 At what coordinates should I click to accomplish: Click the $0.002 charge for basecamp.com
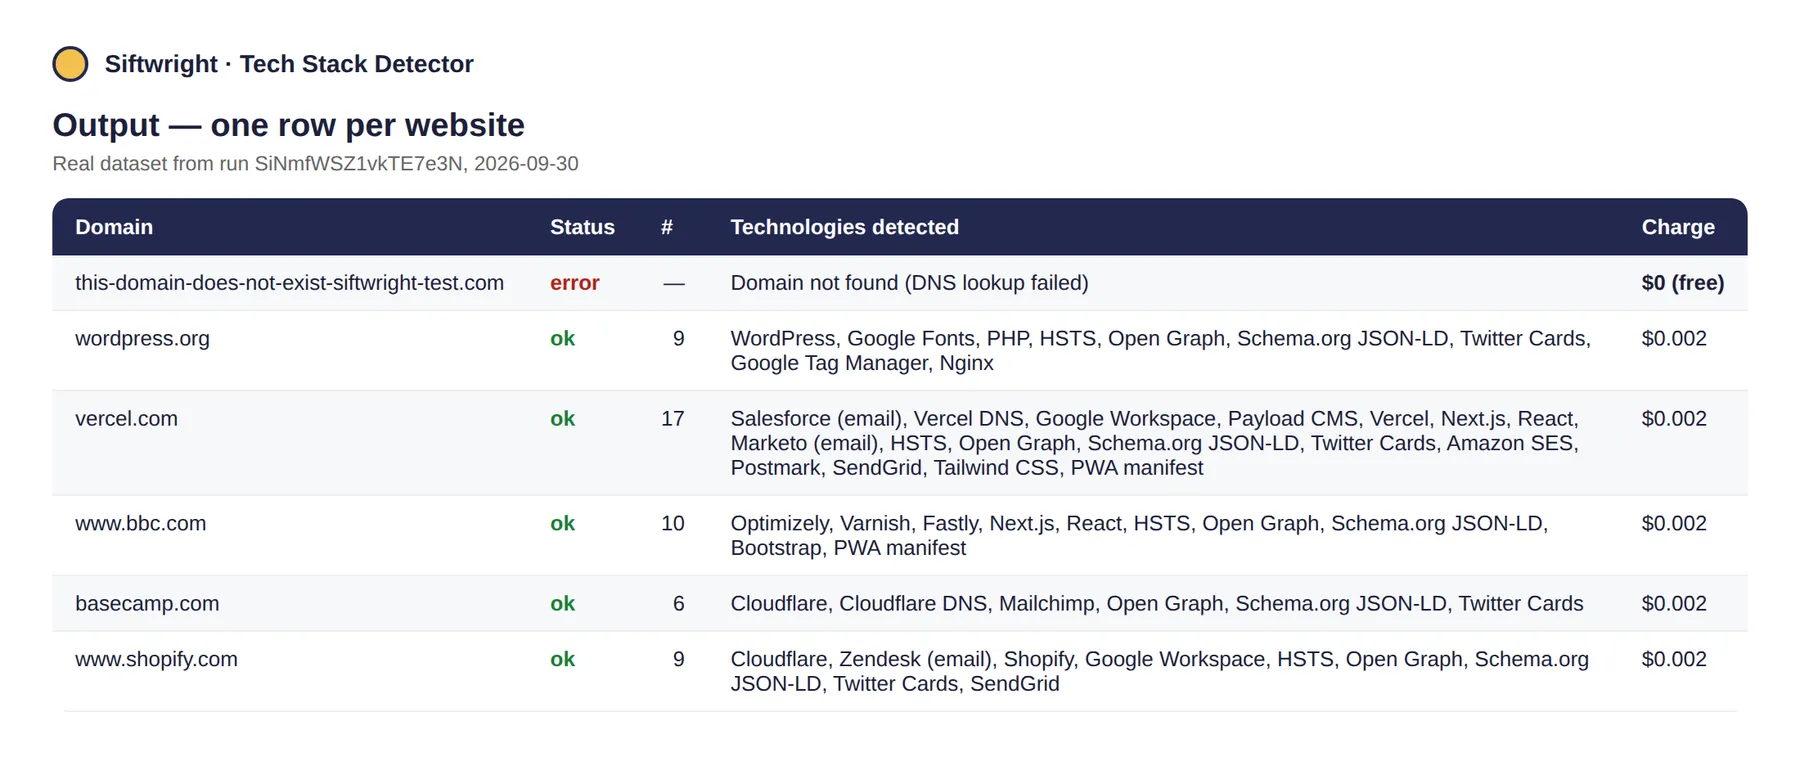point(1673,604)
